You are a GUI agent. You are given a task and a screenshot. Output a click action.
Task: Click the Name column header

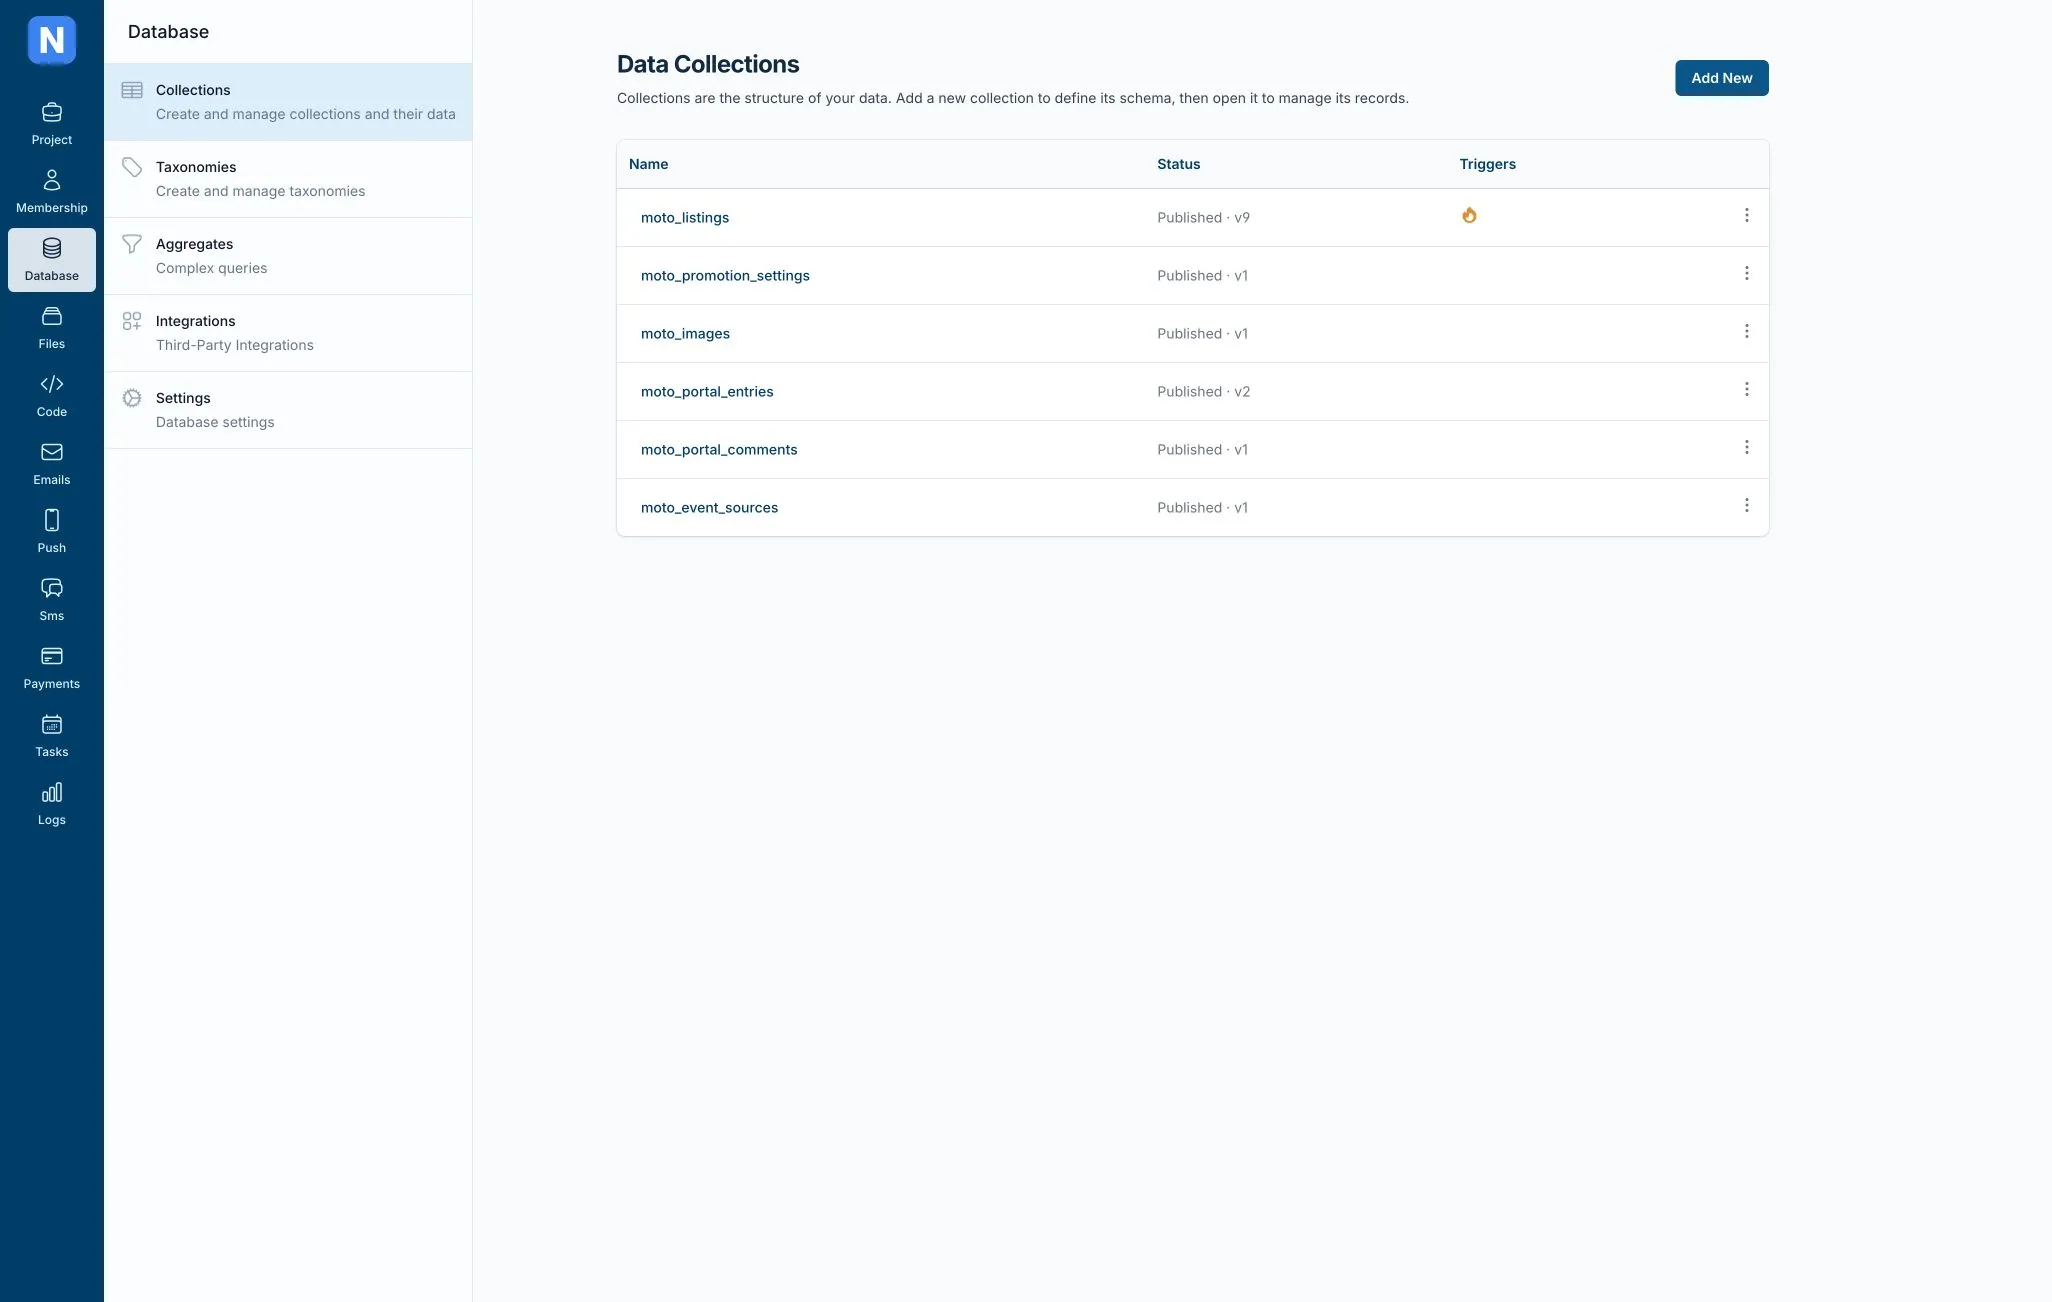[648, 164]
